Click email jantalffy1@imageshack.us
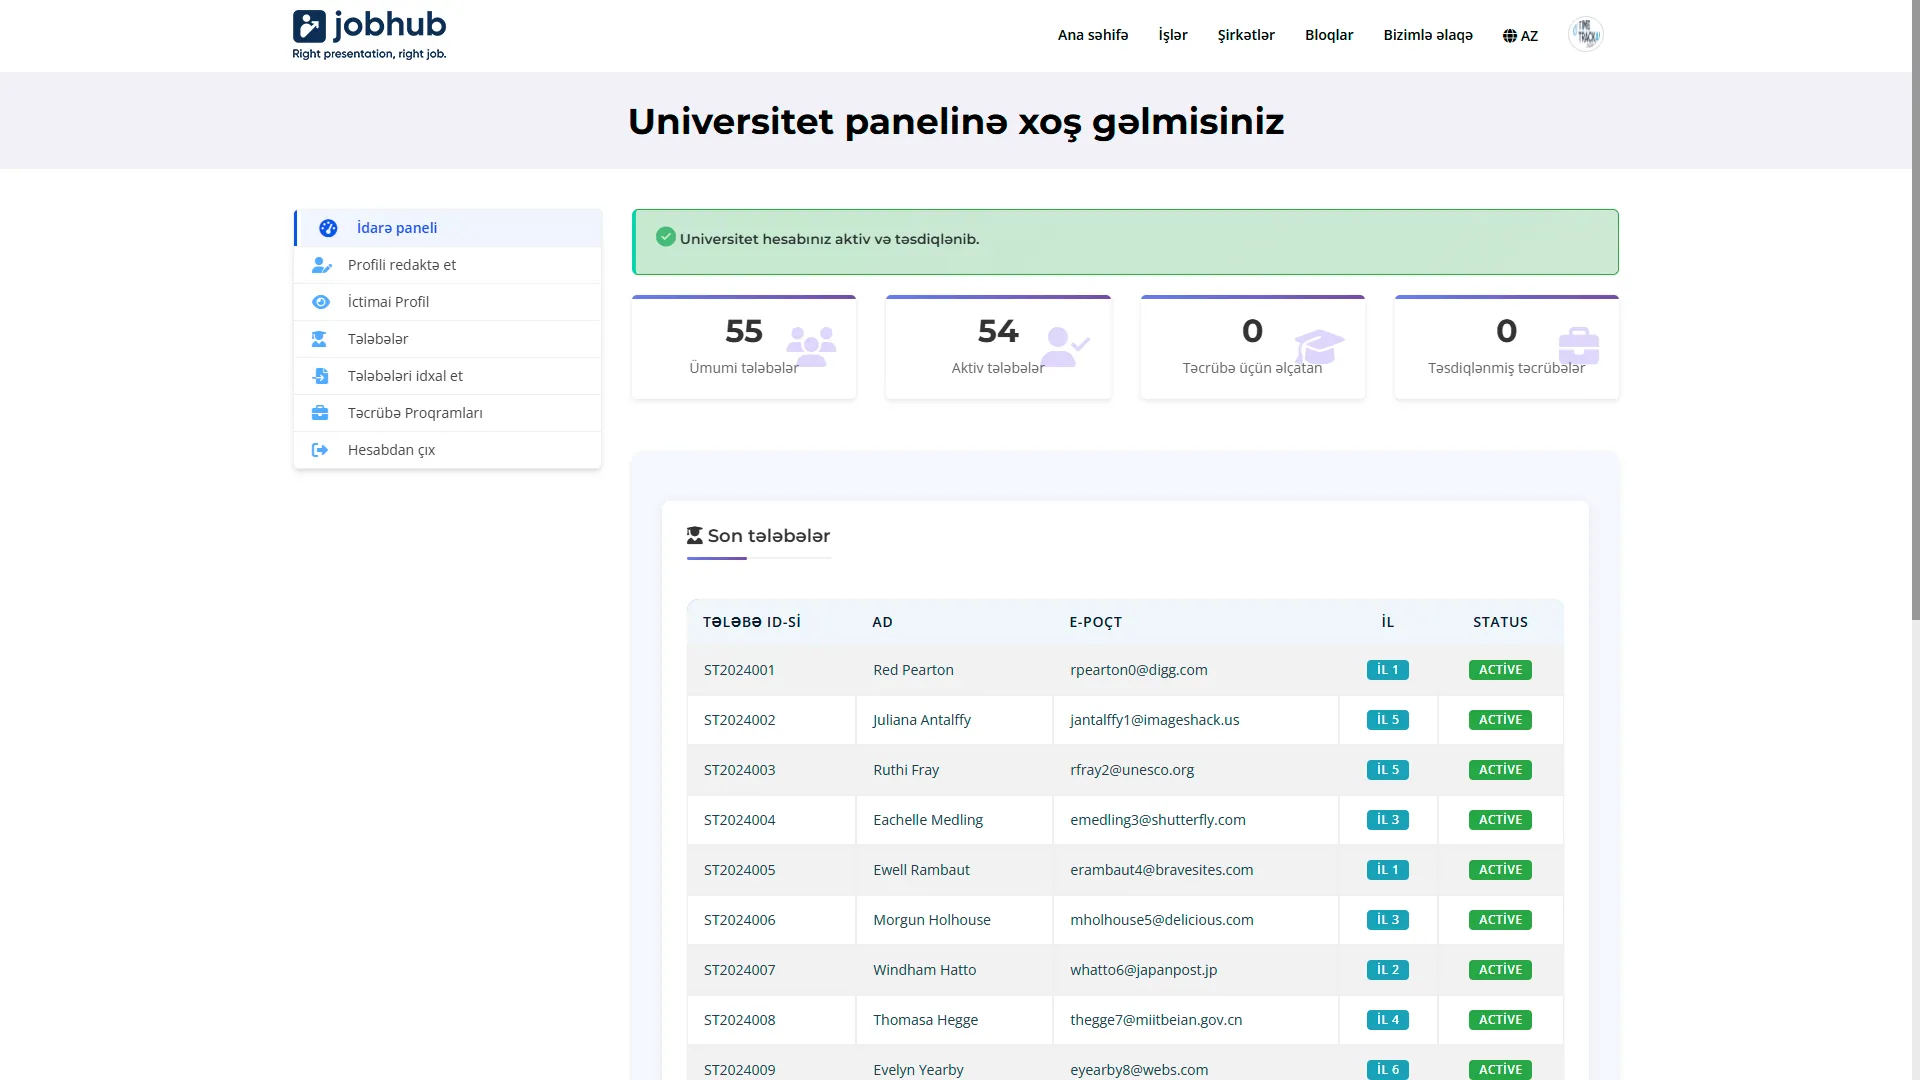Viewport: 1920px width, 1080px height. pyautogui.click(x=1154, y=720)
